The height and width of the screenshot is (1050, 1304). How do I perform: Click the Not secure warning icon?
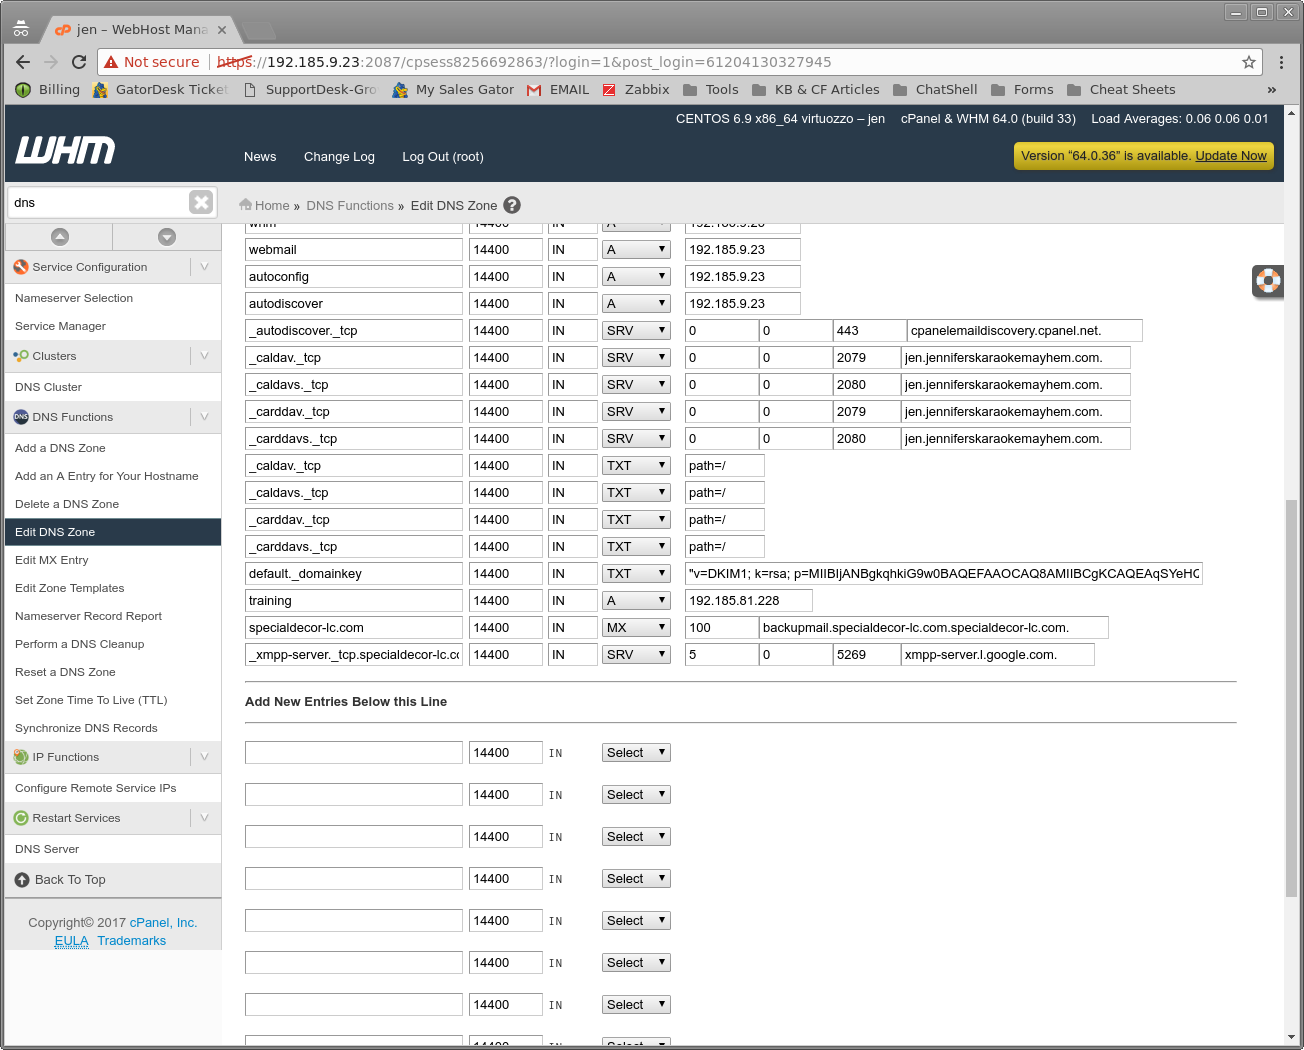coord(111,62)
